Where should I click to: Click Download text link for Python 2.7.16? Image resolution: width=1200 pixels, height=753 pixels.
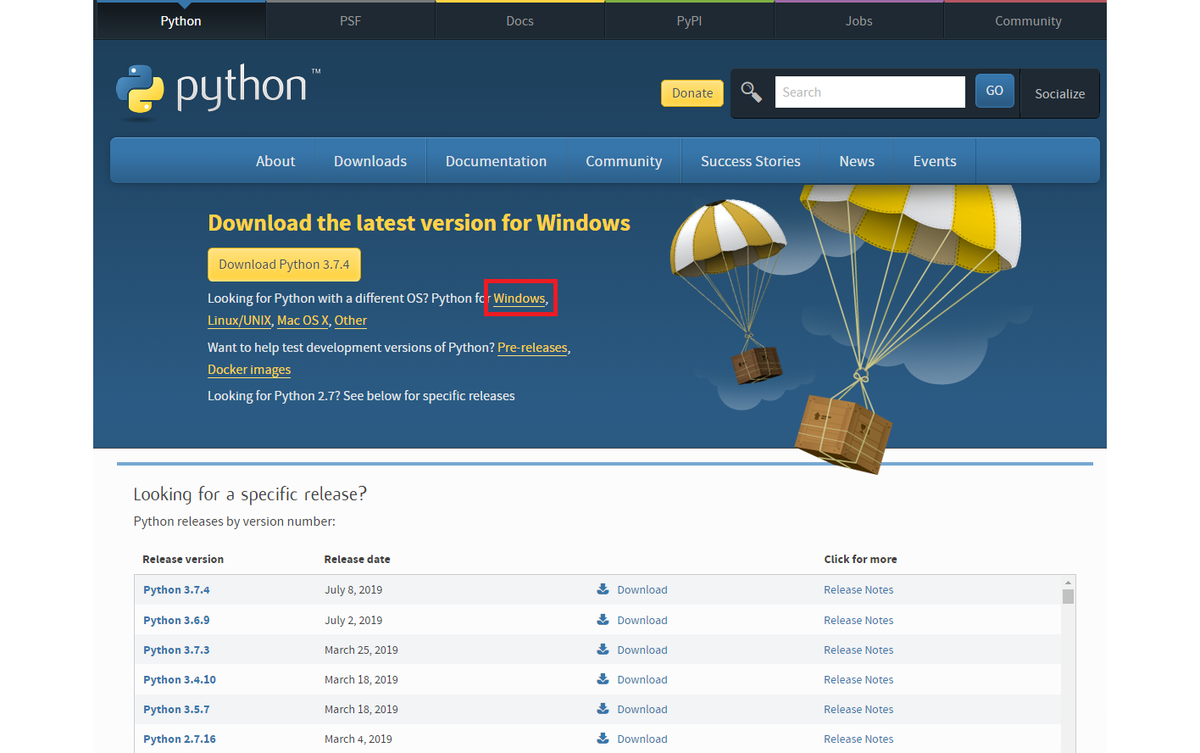pos(642,739)
